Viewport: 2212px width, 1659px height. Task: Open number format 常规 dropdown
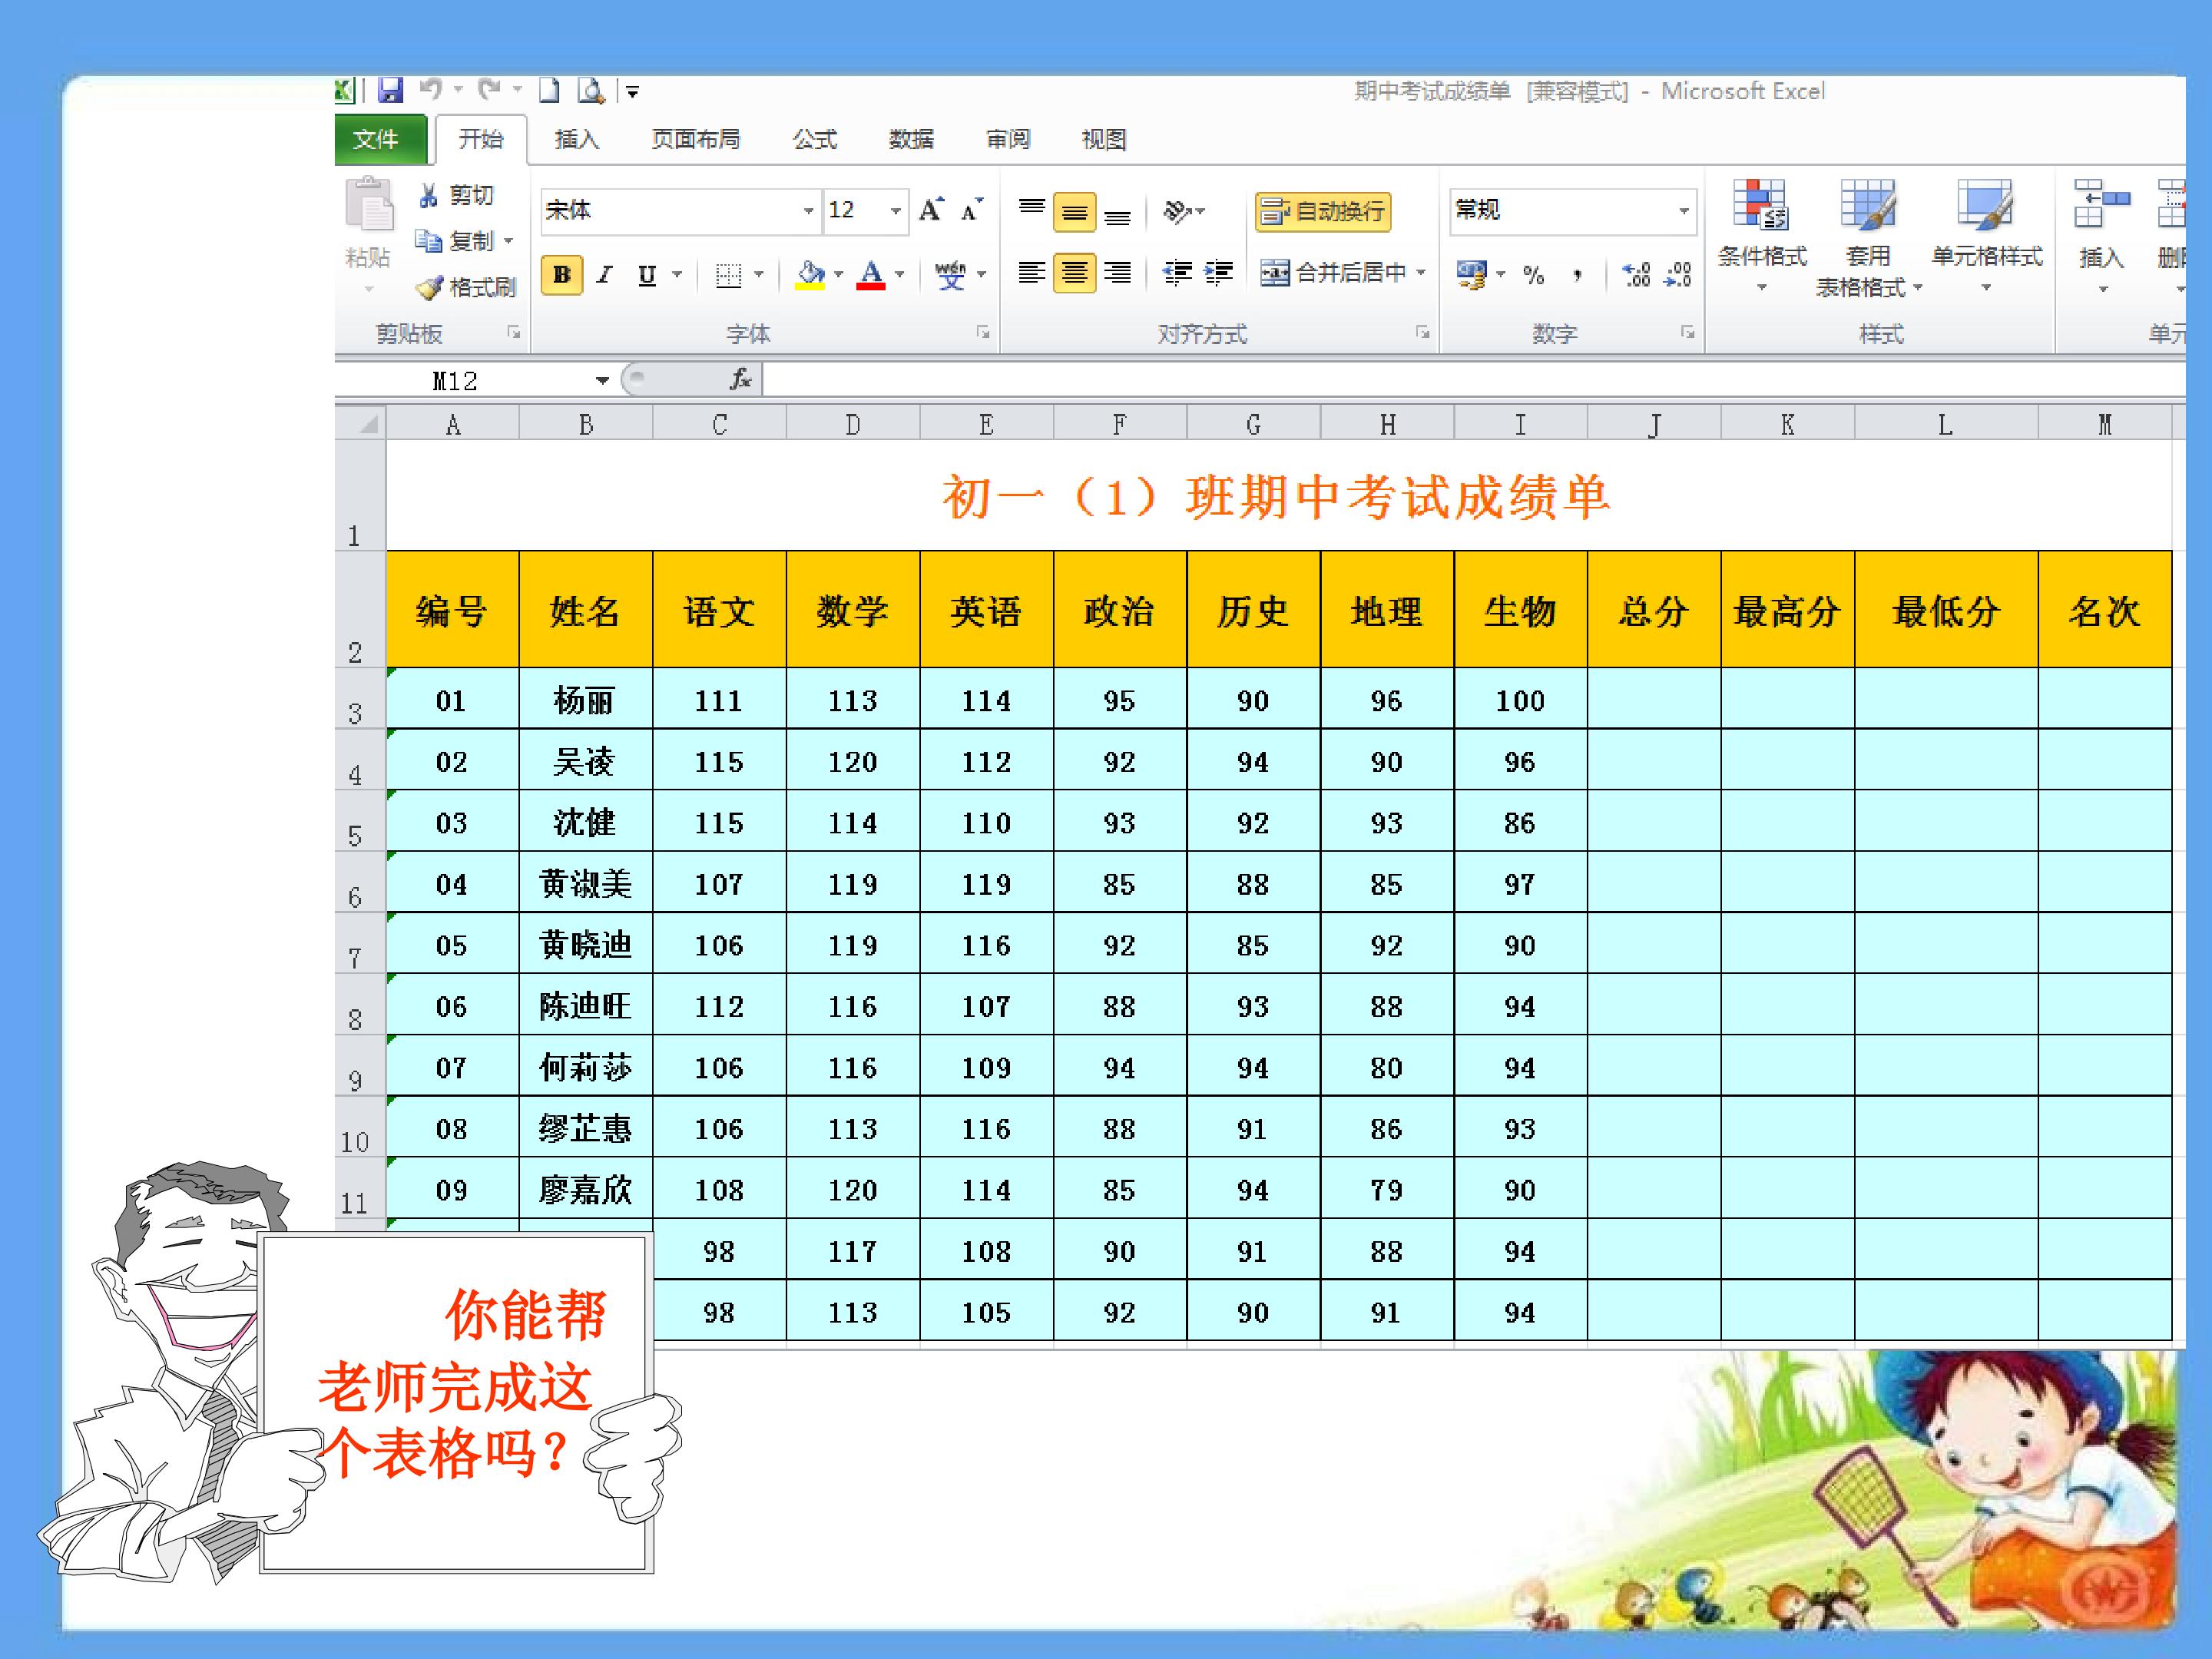(x=1683, y=211)
